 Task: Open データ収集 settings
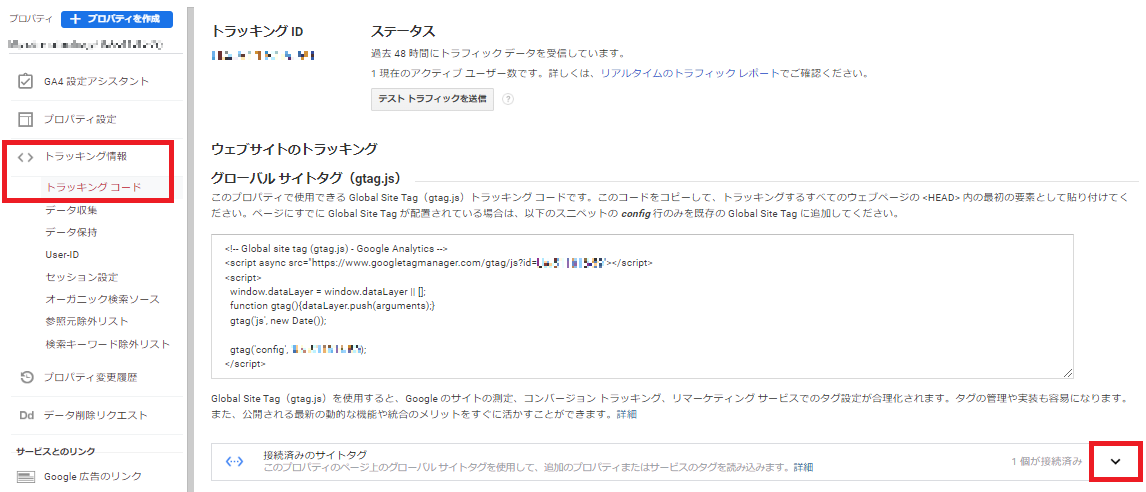(71, 210)
